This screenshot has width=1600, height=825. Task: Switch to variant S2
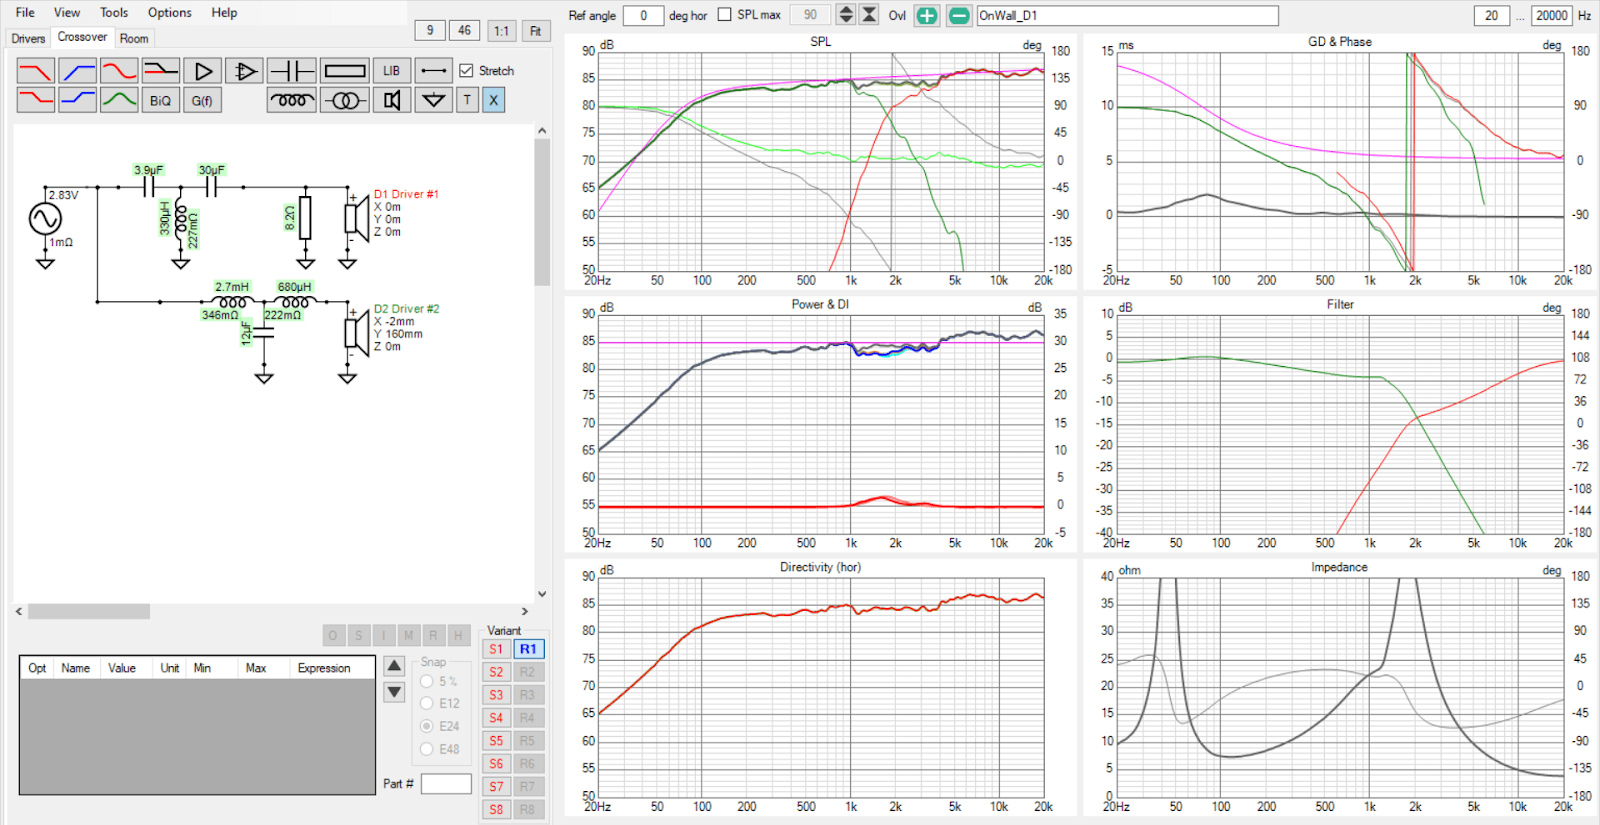[x=496, y=672]
